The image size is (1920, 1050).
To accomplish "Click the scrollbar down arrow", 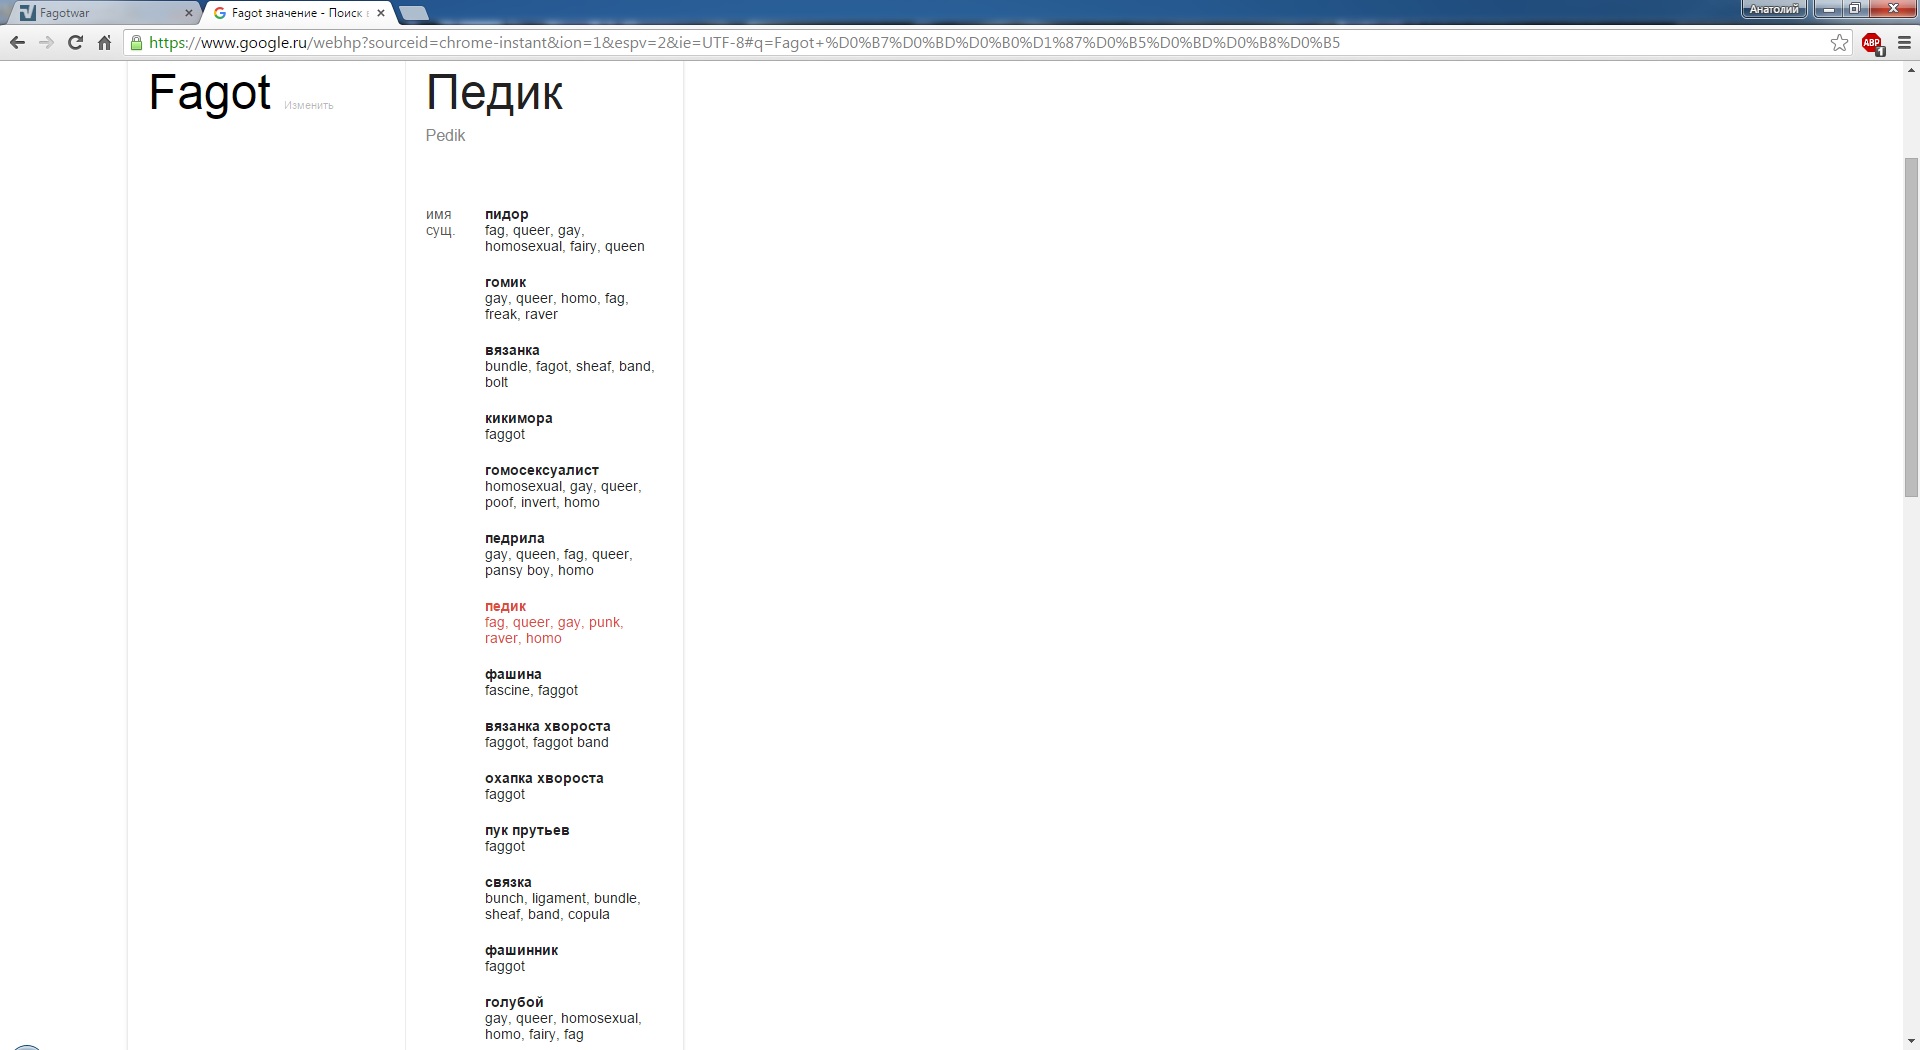I will tap(1911, 1041).
